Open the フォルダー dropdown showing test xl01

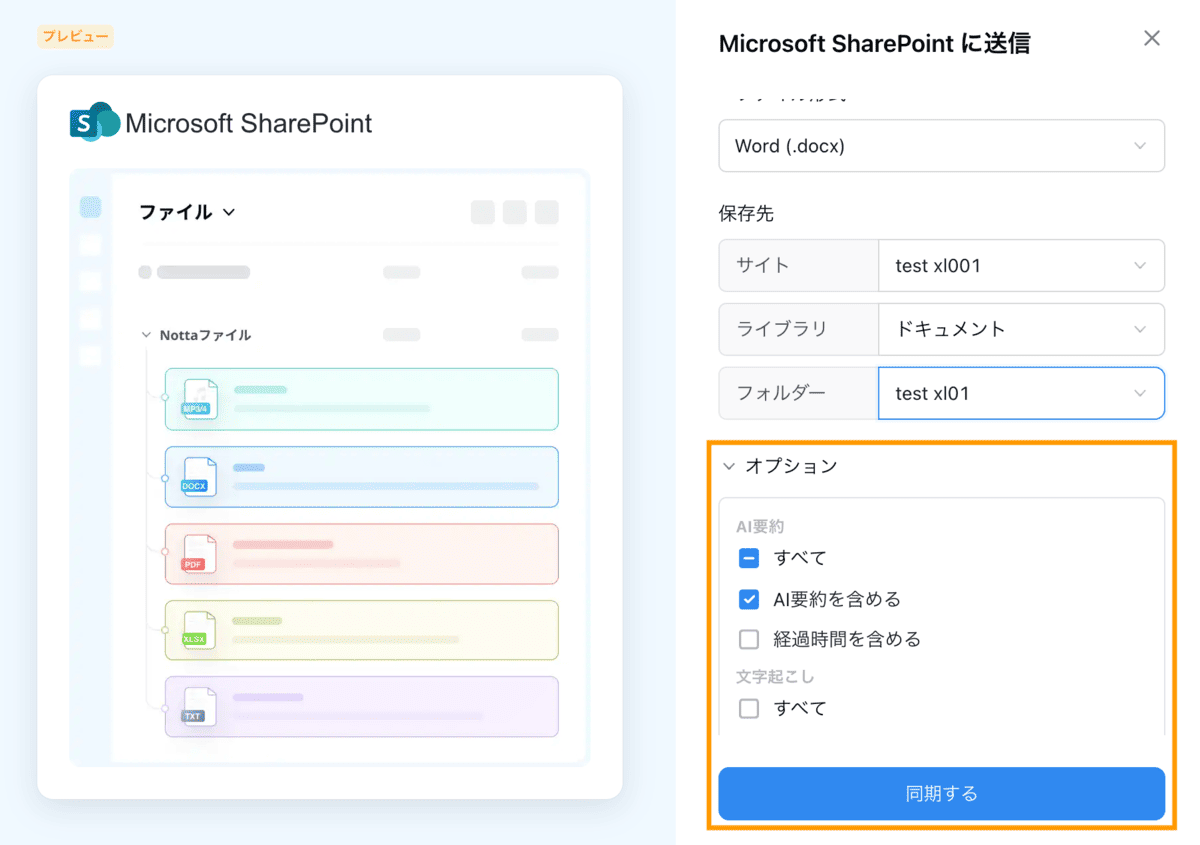click(1021, 393)
